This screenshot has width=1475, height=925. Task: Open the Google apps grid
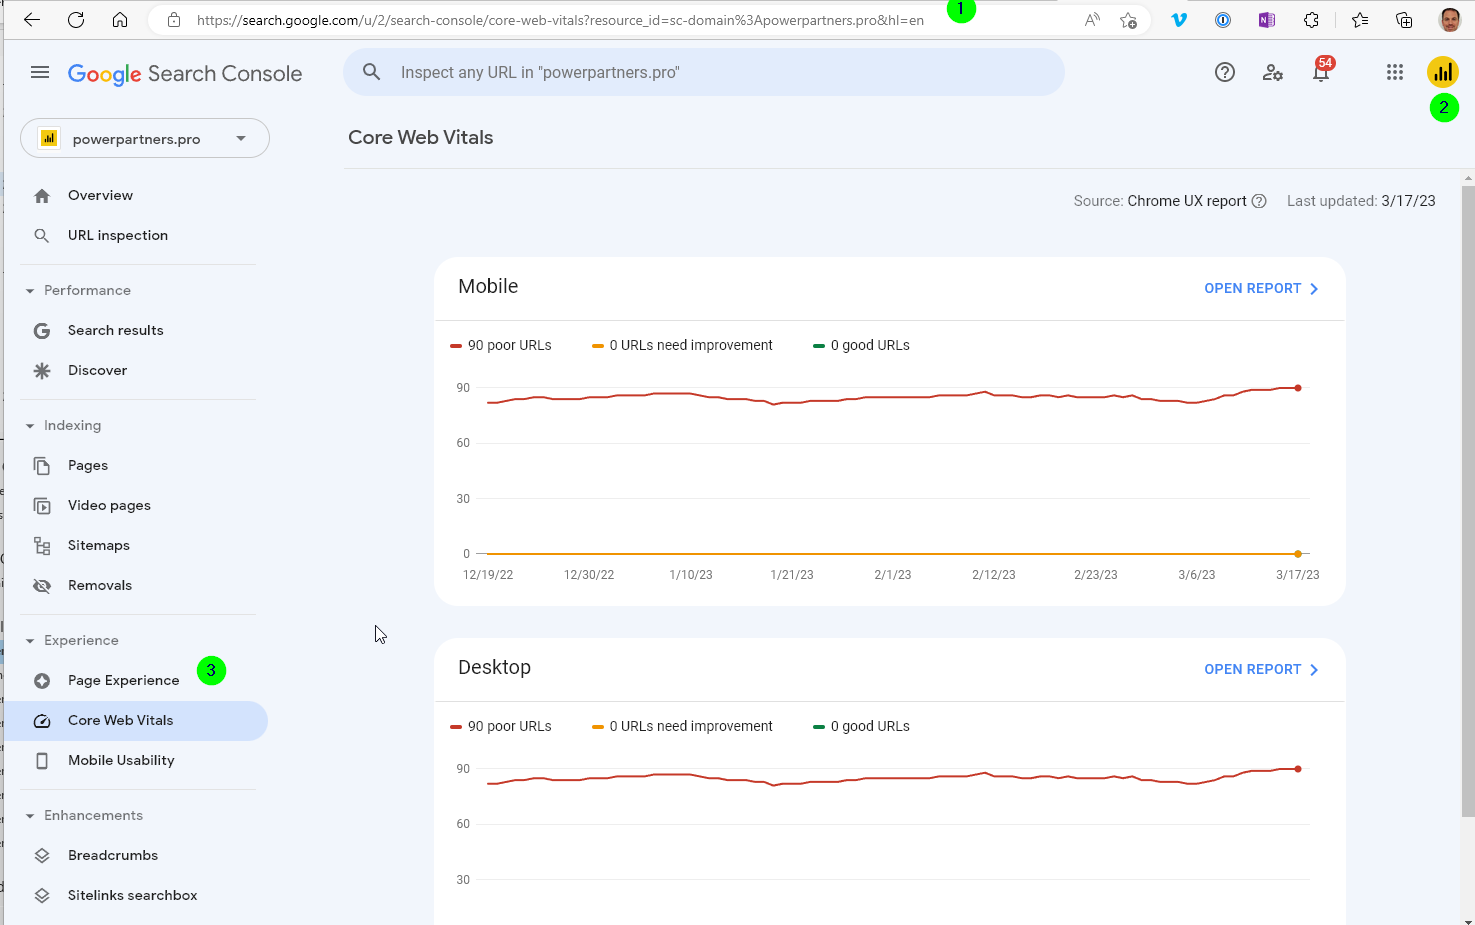click(1395, 72)
